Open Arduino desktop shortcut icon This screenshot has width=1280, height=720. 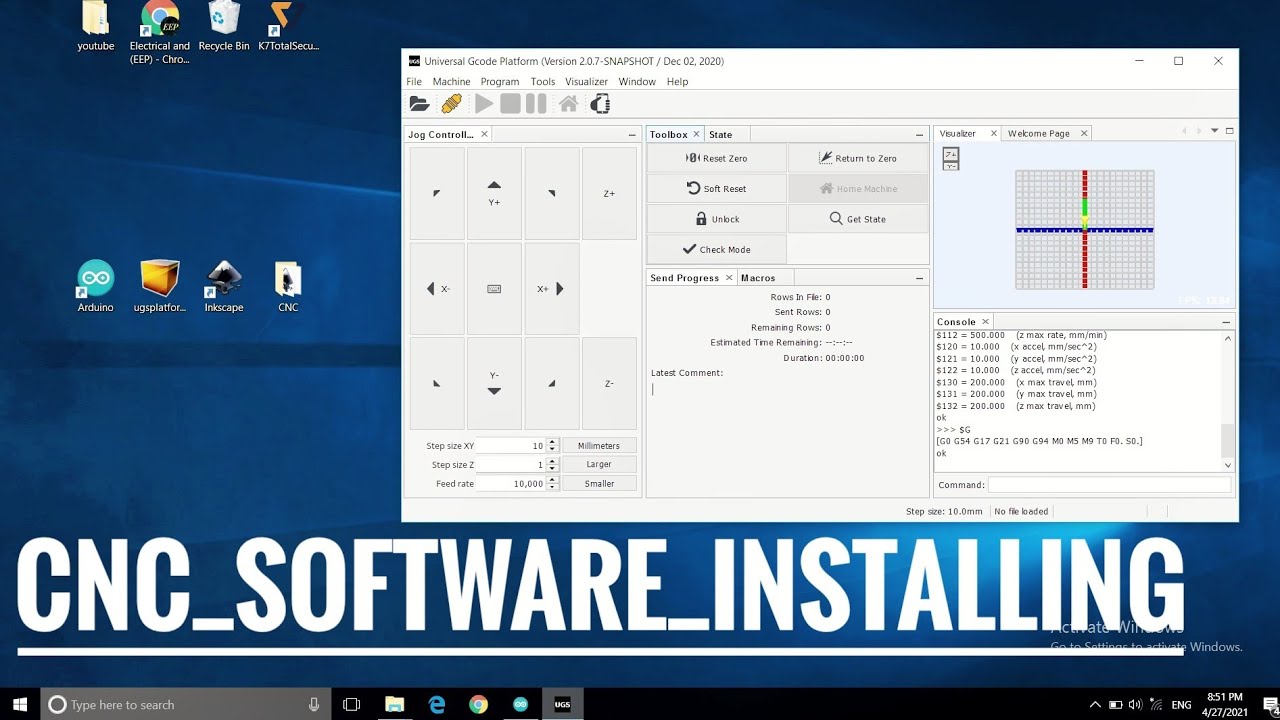[96, 287]
